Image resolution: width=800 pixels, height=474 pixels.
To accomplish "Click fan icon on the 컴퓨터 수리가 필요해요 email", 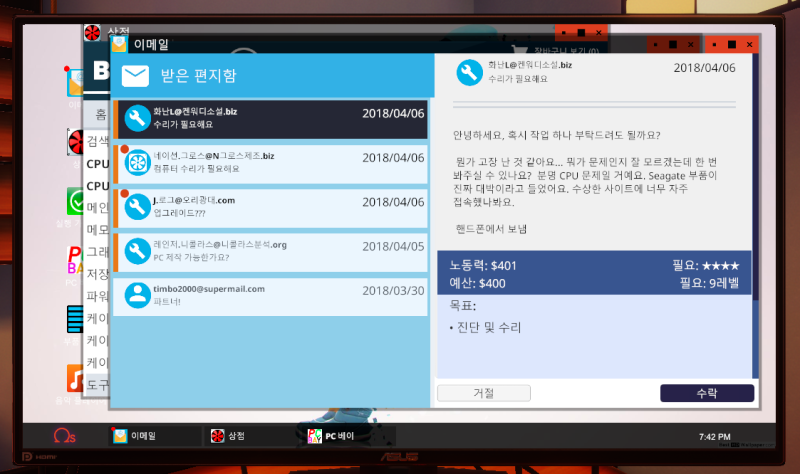I will click(x=137, y=163).
